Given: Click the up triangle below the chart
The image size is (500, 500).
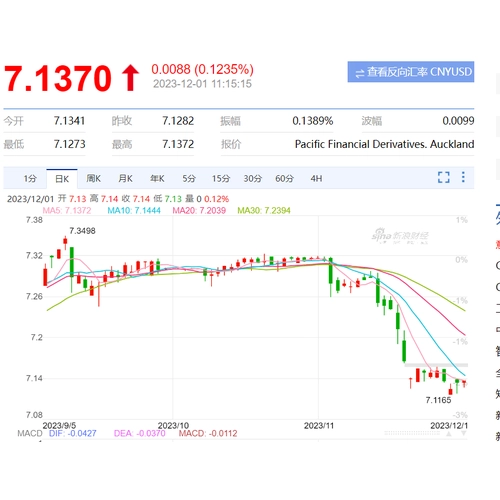Looking at the screenshot, I should click(449, 434).
